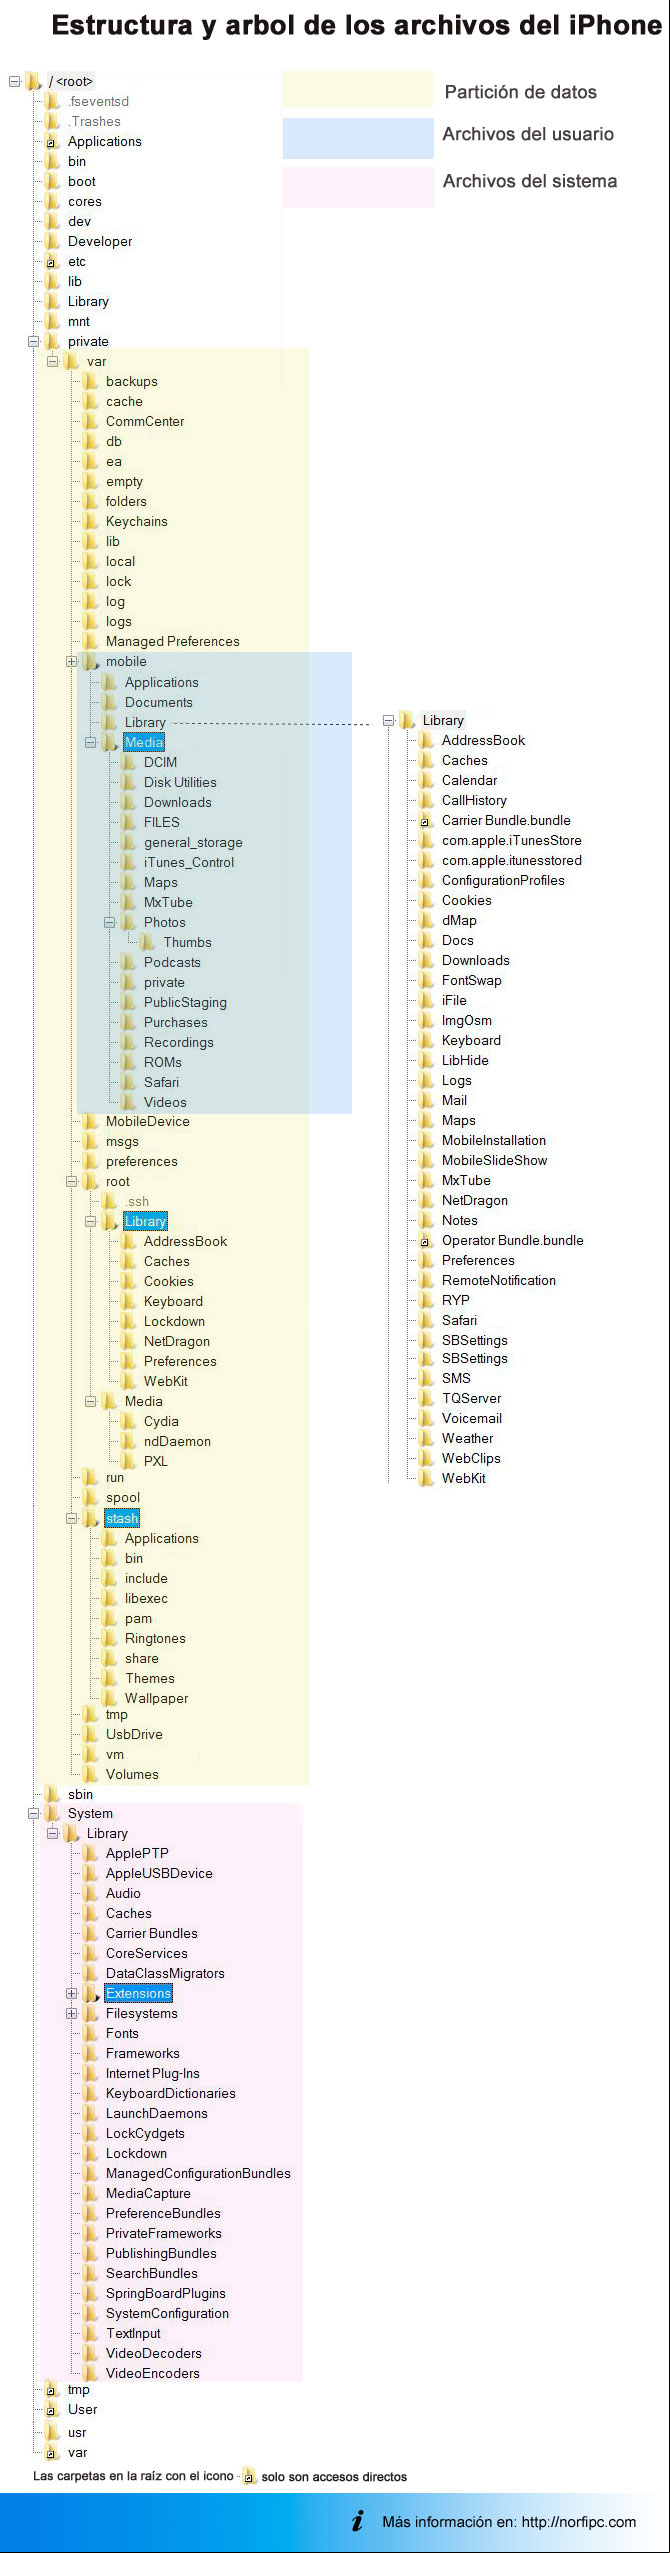Select the 'Recordings' folder row

167,1042
